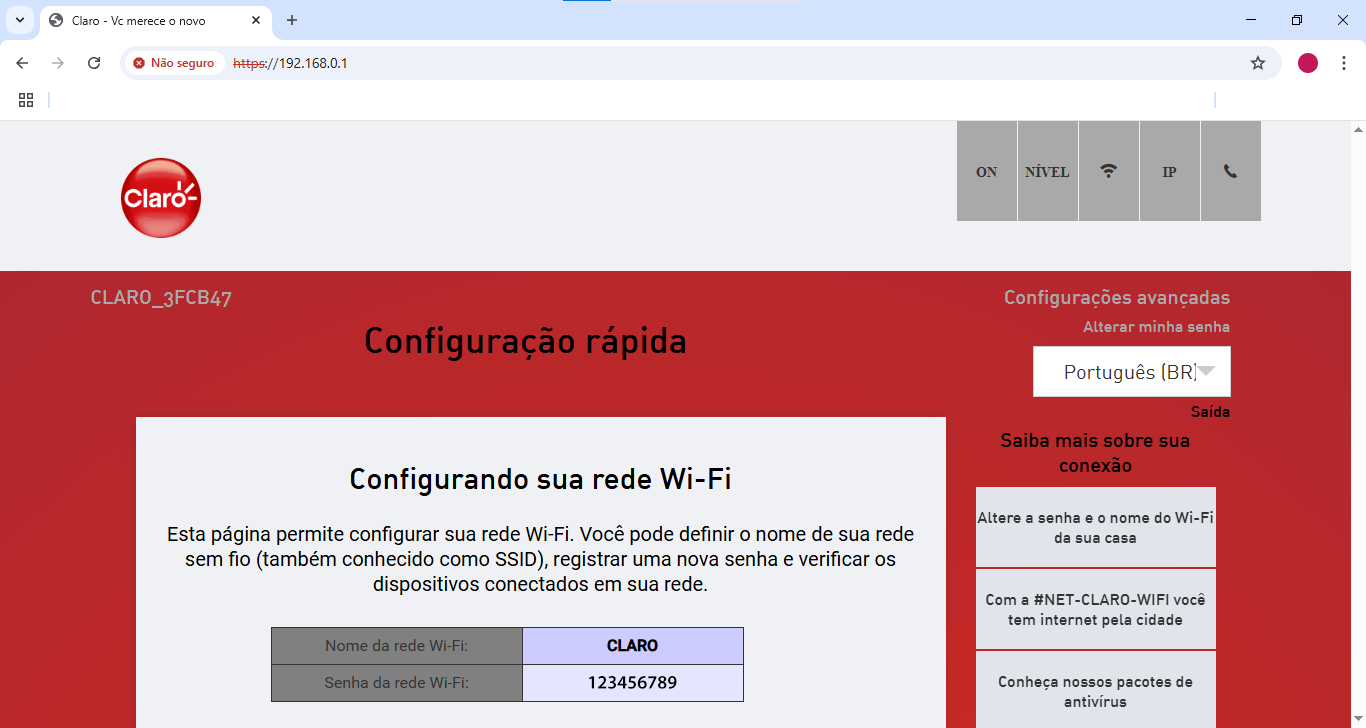Click Configurando sua rede Wi-Fi heading
1366x728 pixels.
tap(541, 479)
